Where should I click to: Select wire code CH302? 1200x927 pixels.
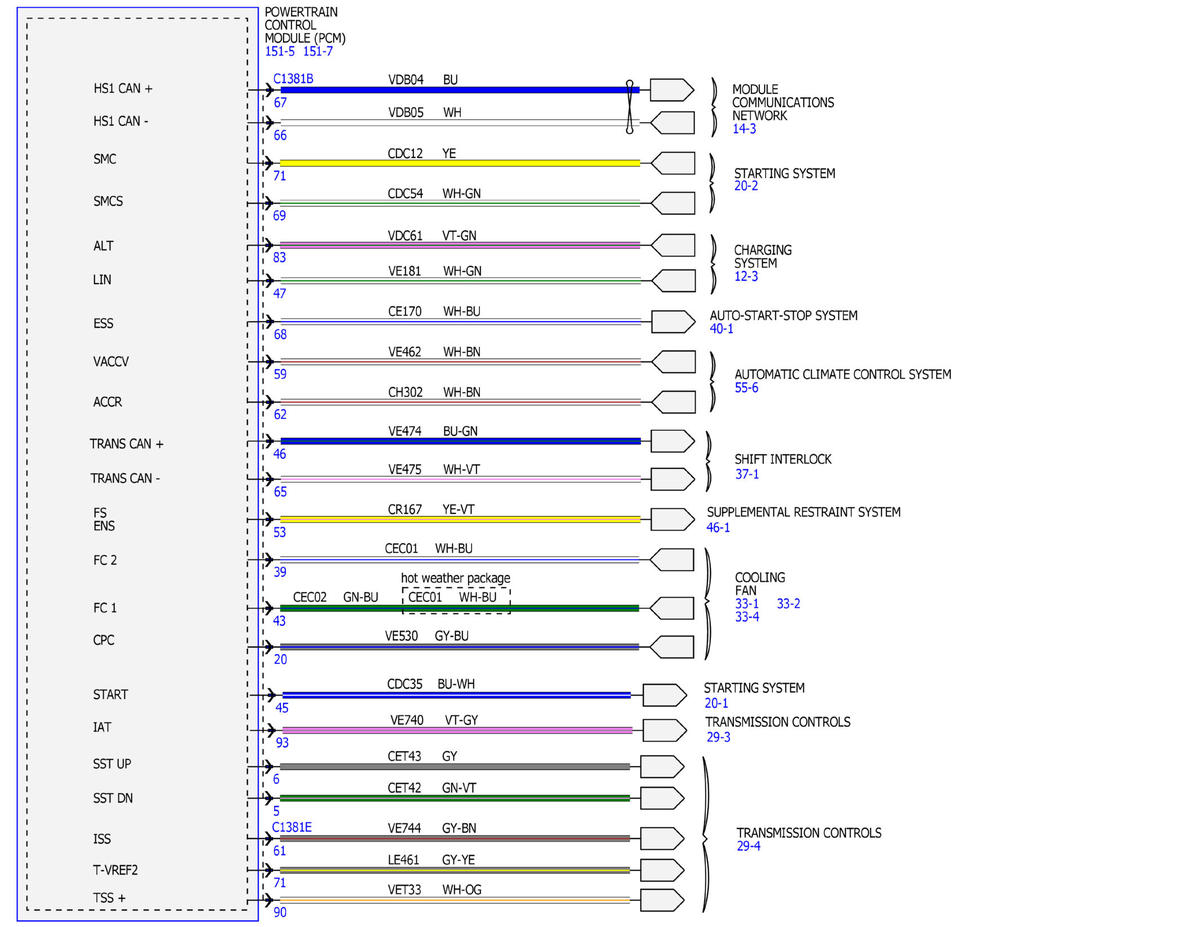[405, 393]
